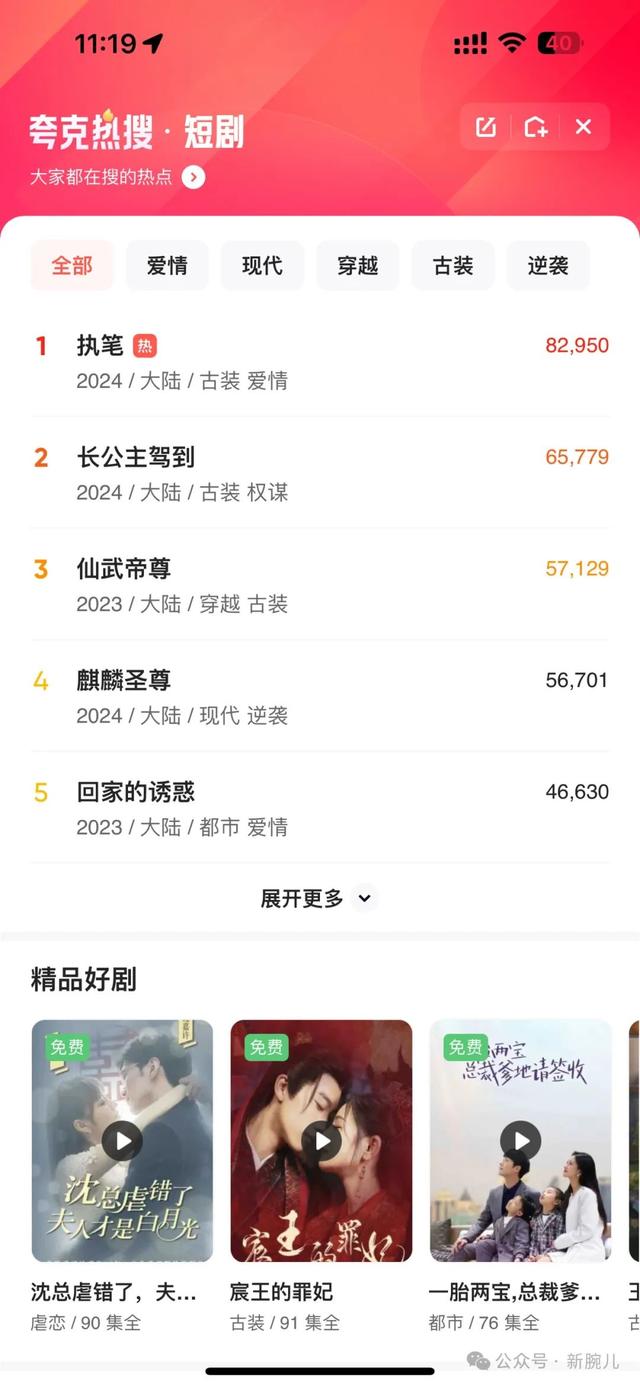
Task: Open the feedback edit icon top right
Action: 485,127
